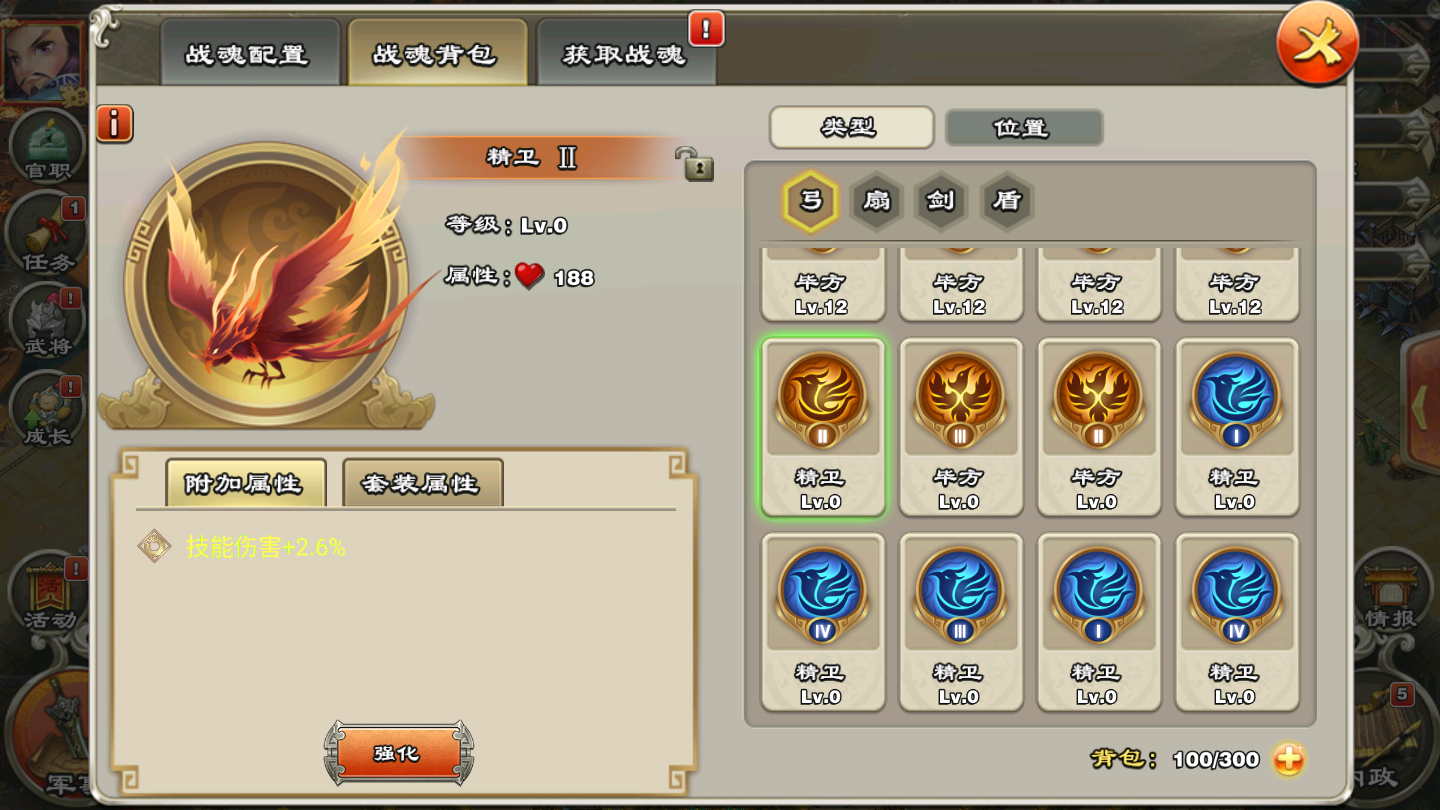Select the orange 毕方 II soul
This screenshot has width=1440, height=810.
(1098, 427)
